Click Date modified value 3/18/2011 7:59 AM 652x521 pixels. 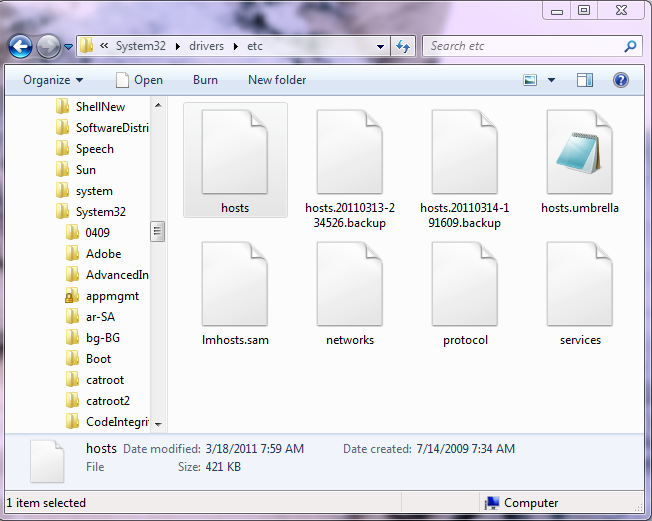[254, 449]
